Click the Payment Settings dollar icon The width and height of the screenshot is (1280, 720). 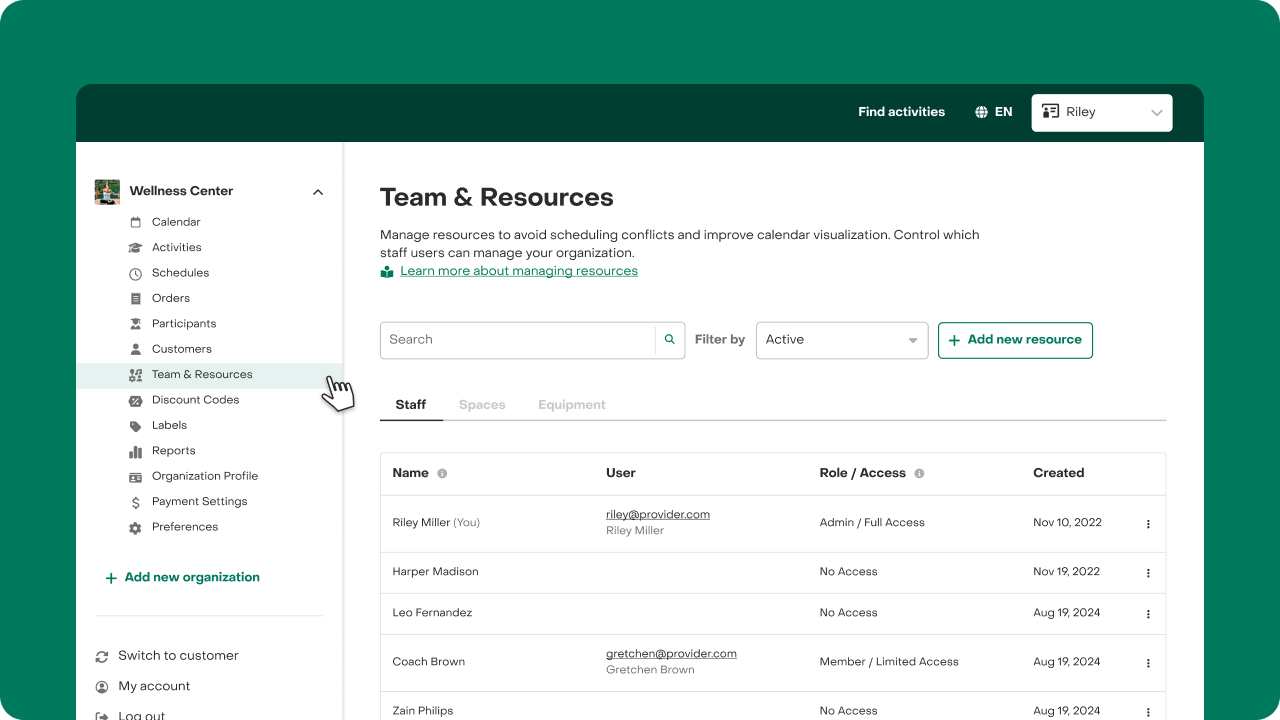click(x=136, y=502)
